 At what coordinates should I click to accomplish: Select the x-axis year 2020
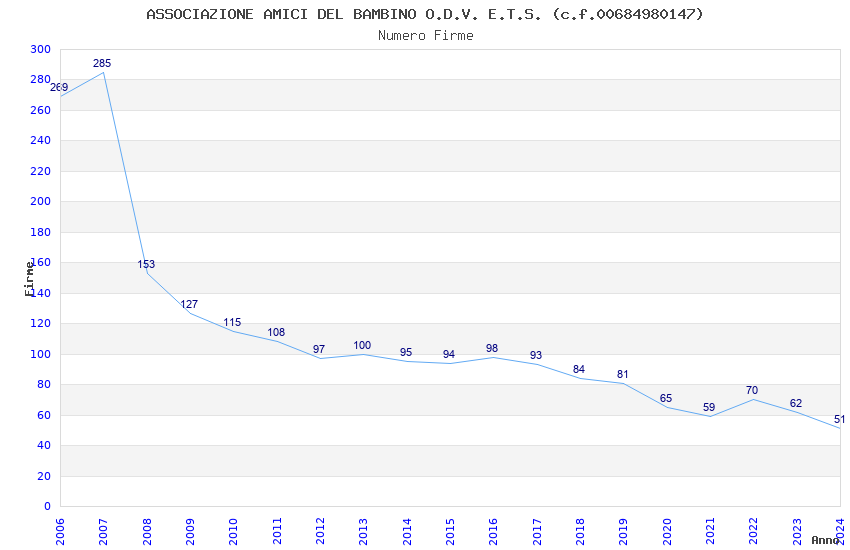tap(667, 532)
